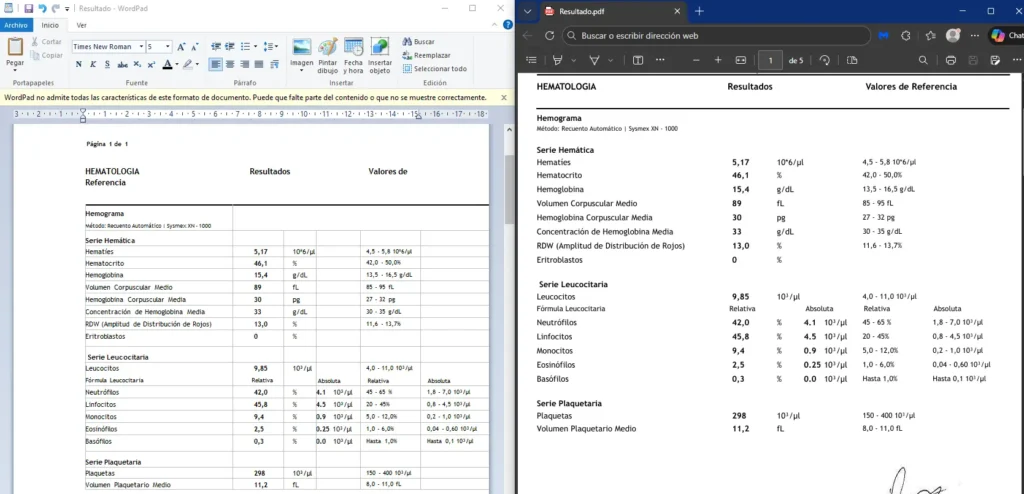Enable center text alignment
The height and width of the screenshot is (494, 1024).
coord(229,65)
